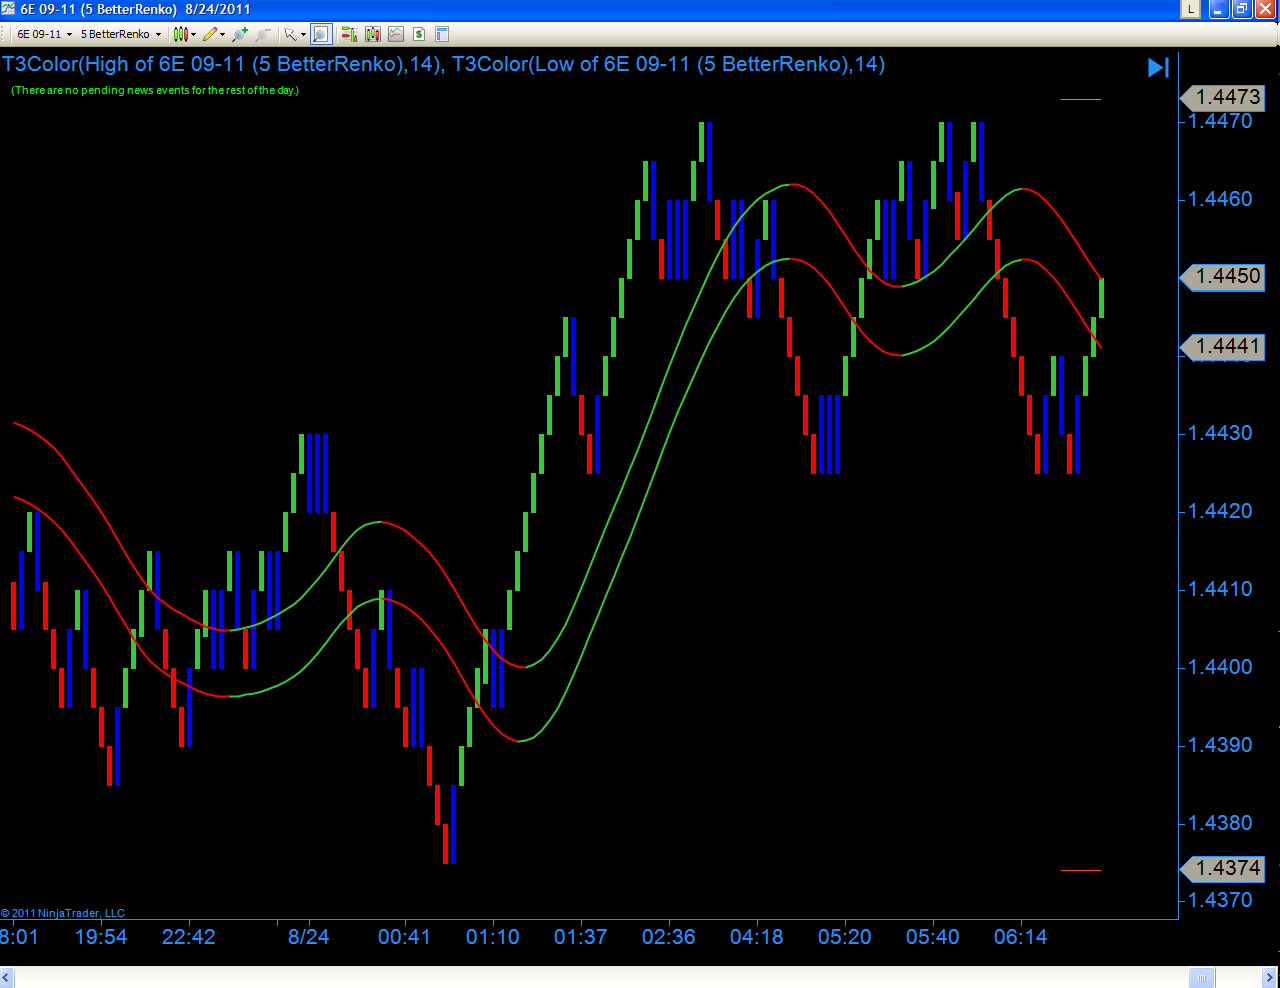Click the 1.4450 current price marker
The image size is (1280, 988).
(1222, 276)
